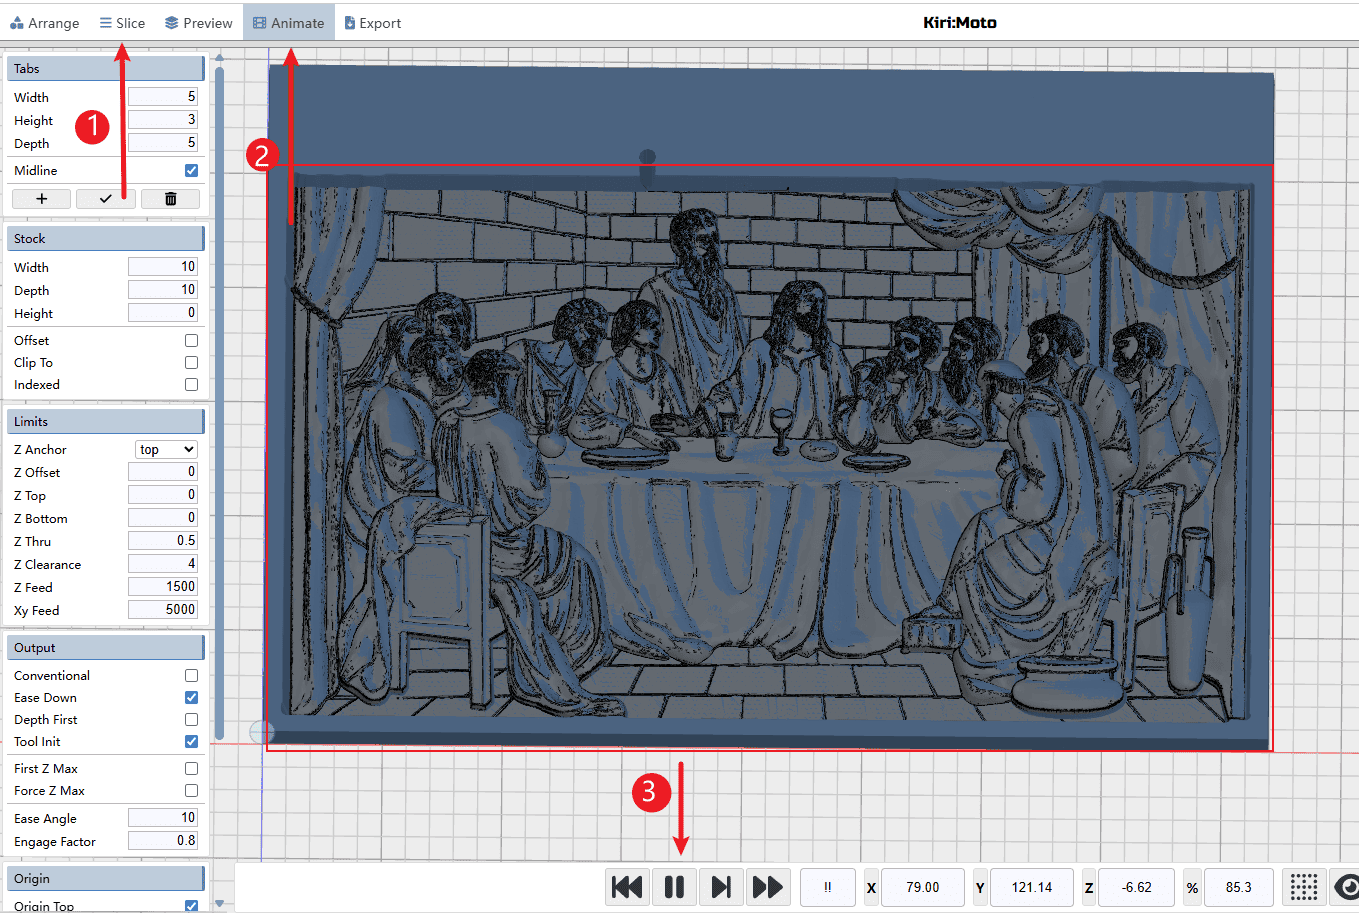Step forward one frame in animation
1359x913 pixels.
click(720, 887)
